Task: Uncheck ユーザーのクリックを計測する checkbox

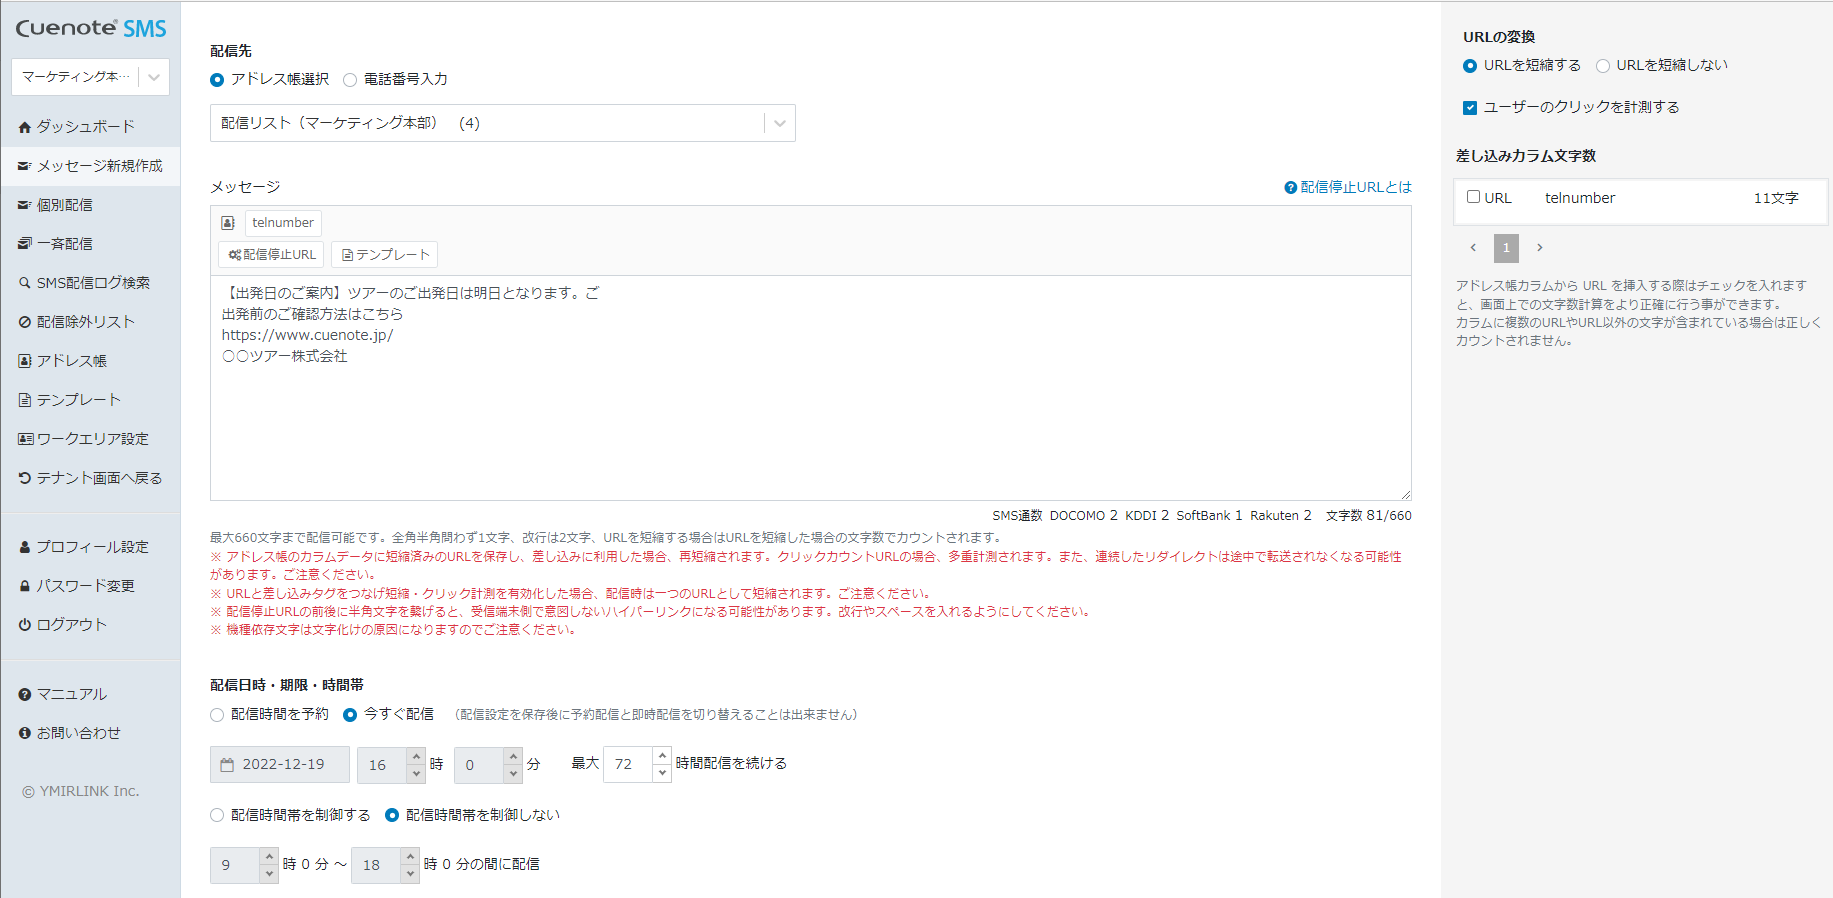Action: tap(1470, 108)
